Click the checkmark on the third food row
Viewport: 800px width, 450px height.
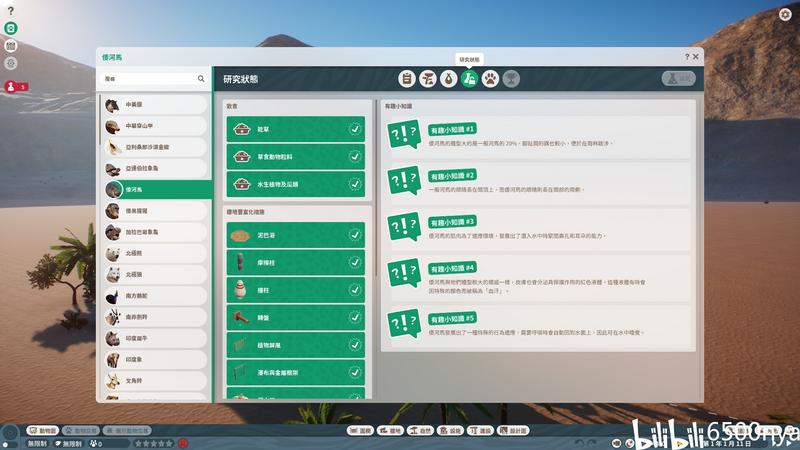pyautogui.click(x=355, y=184)
